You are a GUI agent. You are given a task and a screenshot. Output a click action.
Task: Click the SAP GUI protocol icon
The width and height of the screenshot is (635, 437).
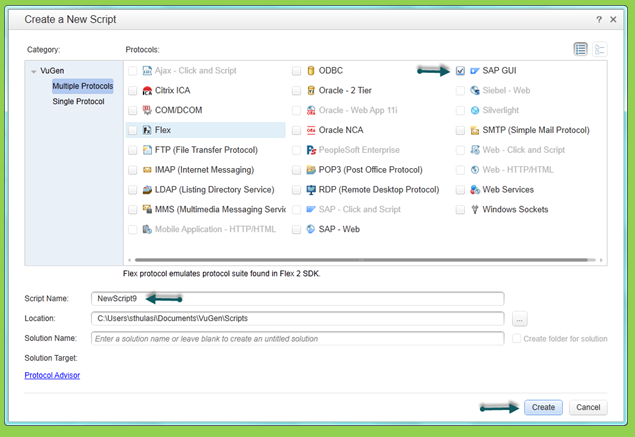point(475,71)
